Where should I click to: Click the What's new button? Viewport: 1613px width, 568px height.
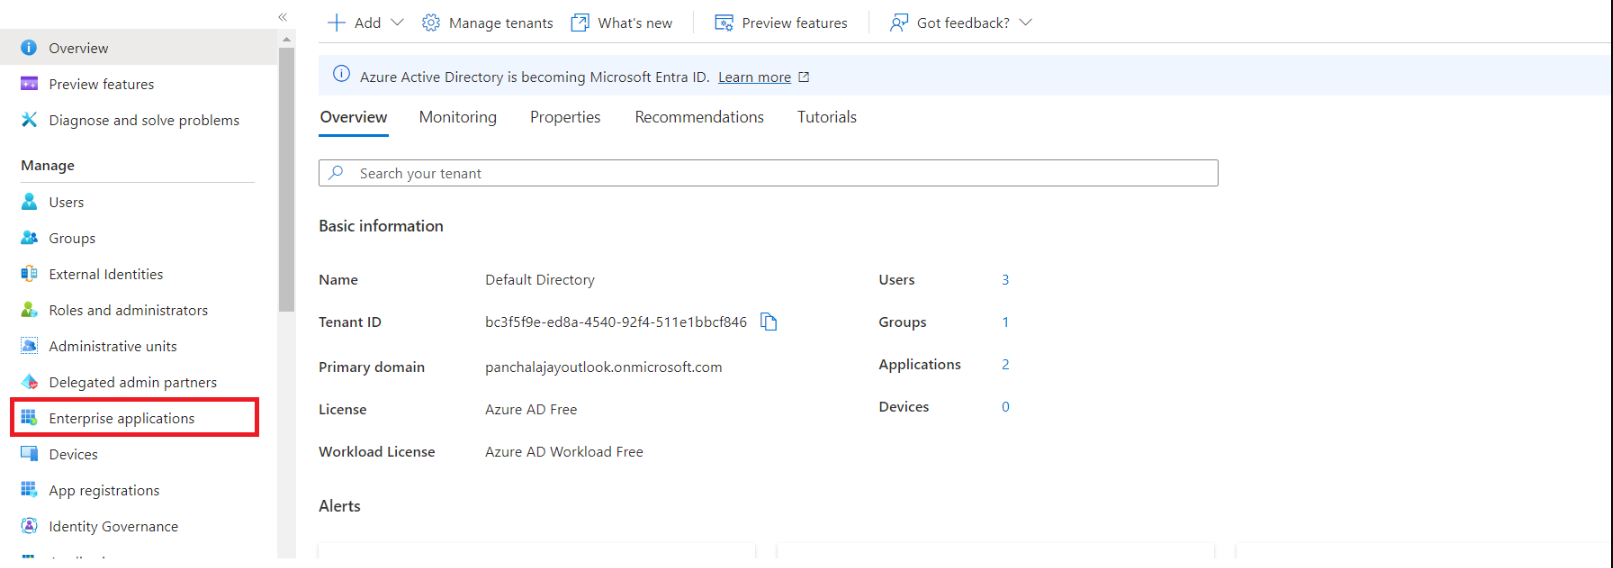[622, 22]
